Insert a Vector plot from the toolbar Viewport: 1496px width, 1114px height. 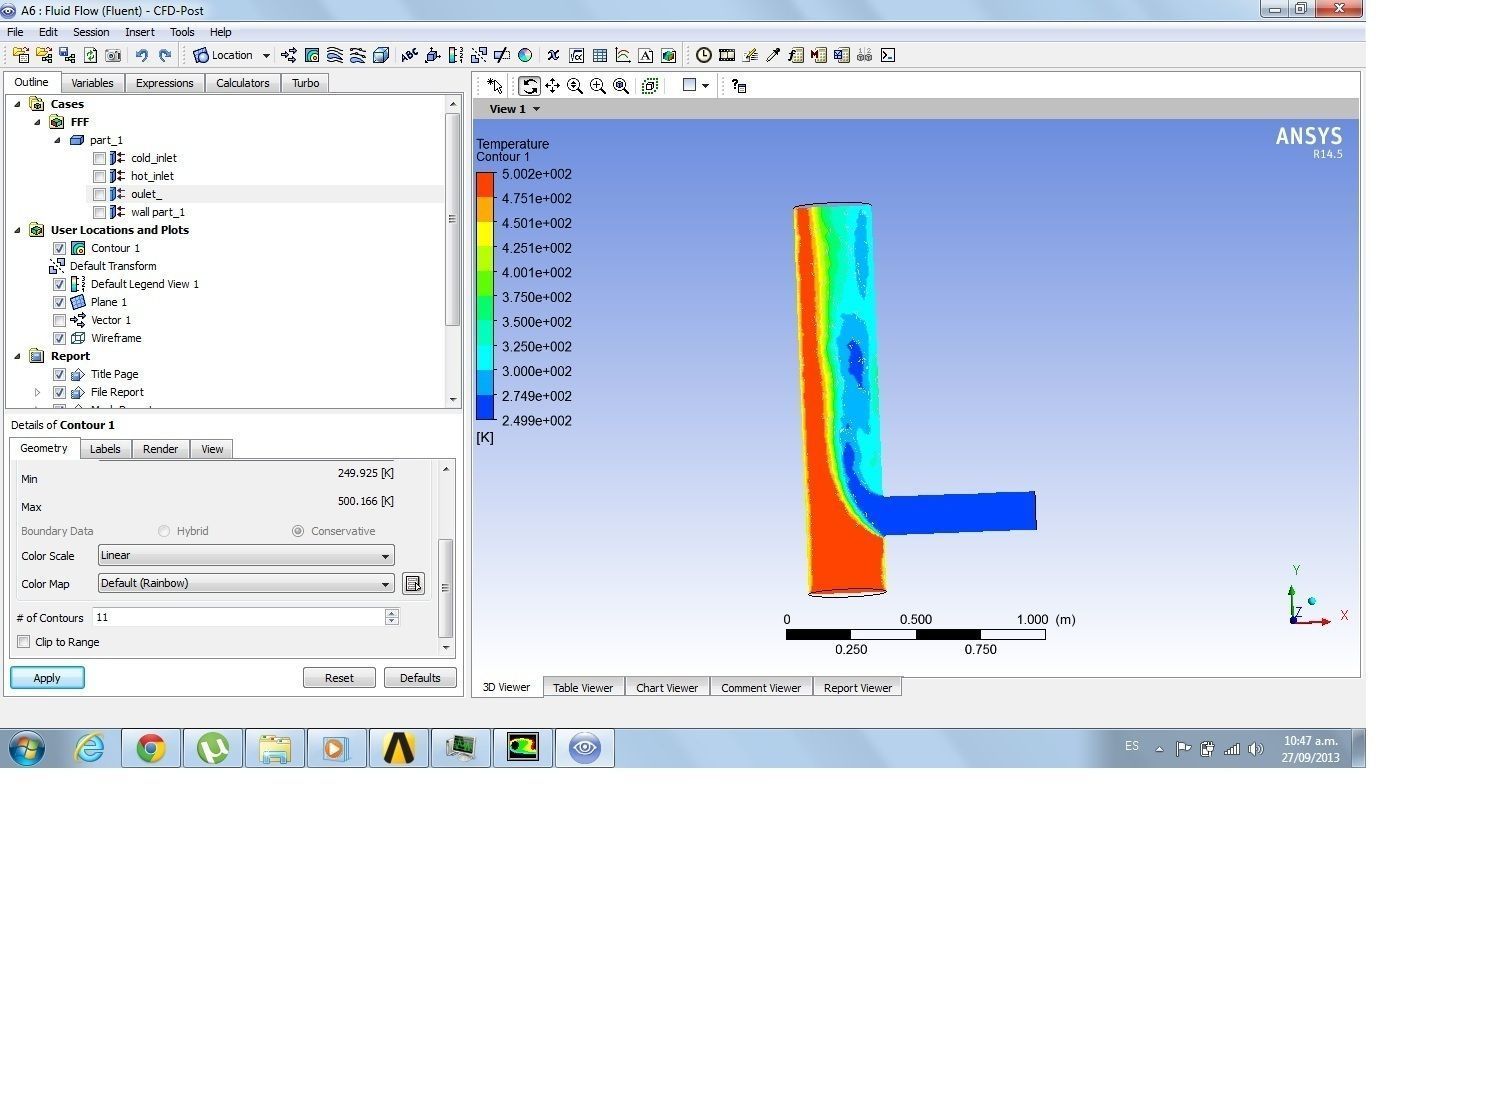(x=289, y=55)
